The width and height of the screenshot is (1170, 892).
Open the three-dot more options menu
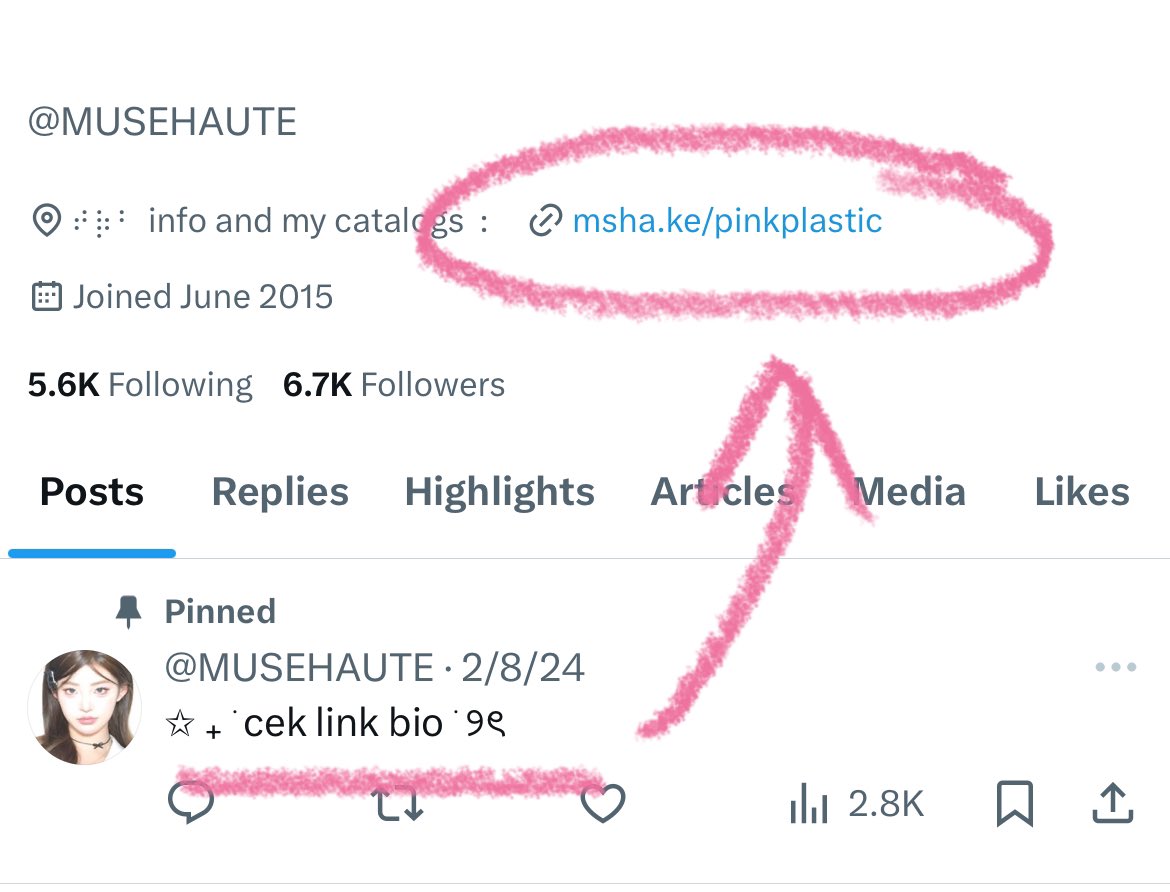1116,667
